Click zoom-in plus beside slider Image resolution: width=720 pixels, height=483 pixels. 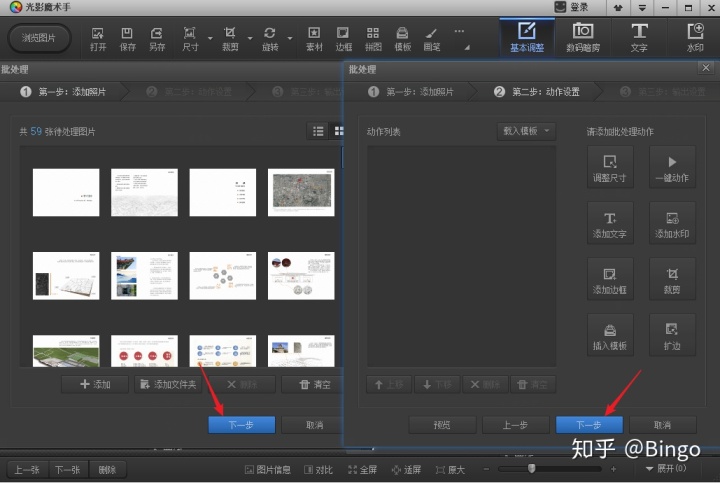(613, 469)
